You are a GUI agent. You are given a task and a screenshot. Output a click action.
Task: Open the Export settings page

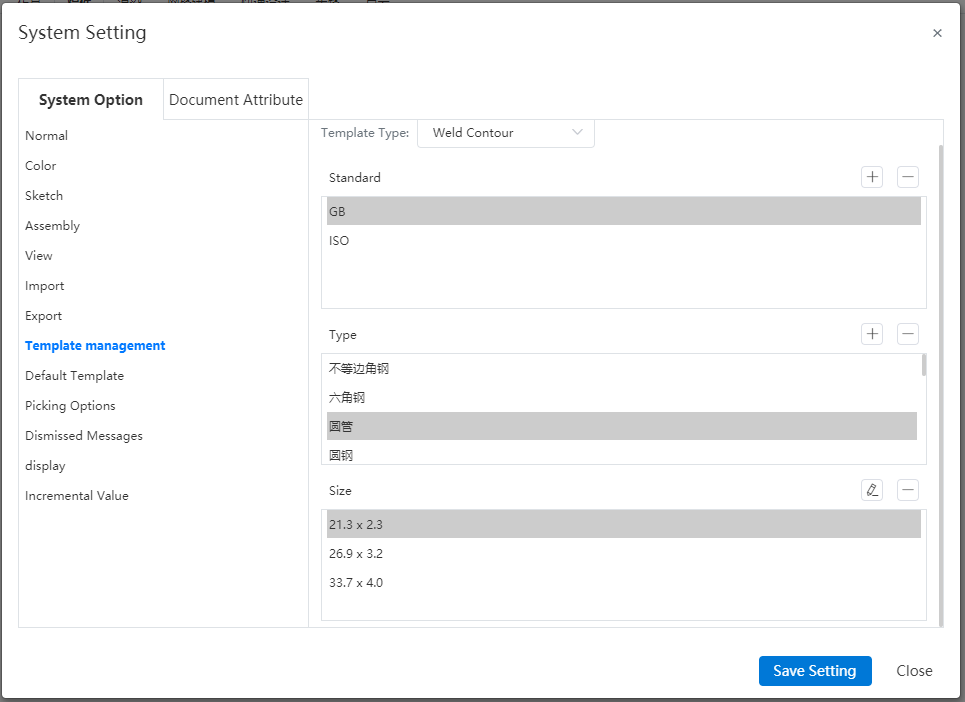tap(43, 316)
